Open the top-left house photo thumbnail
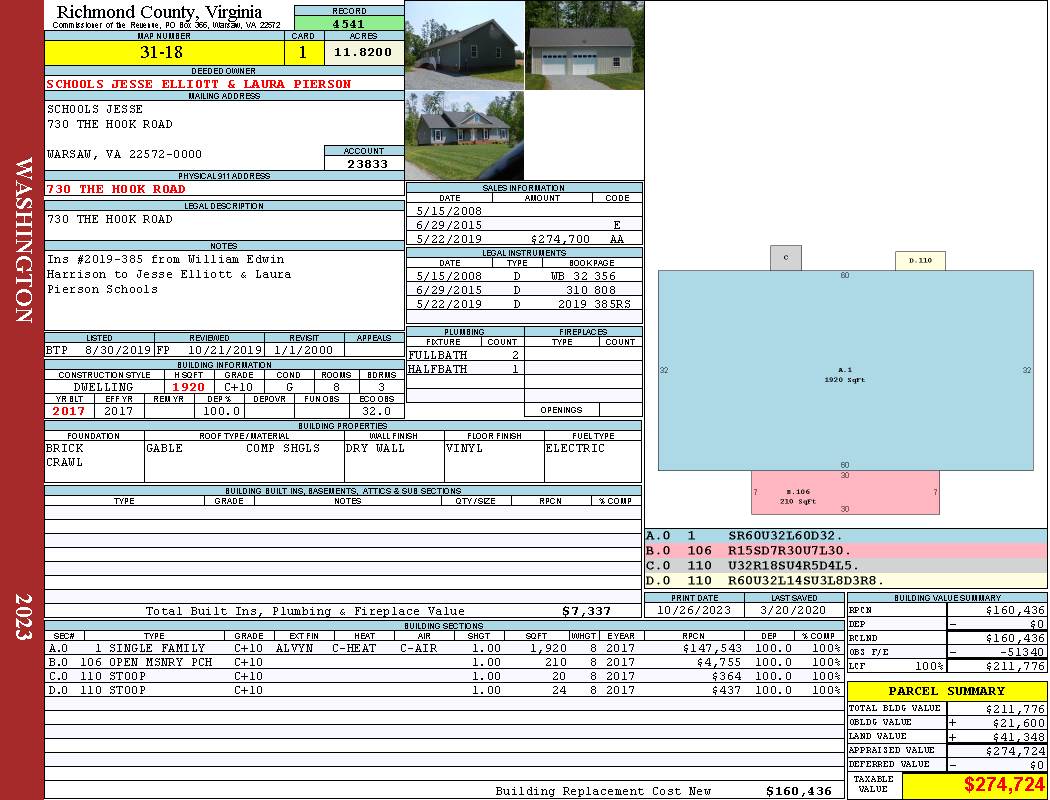The image size is (1050, 800). (x=464, y=46)
